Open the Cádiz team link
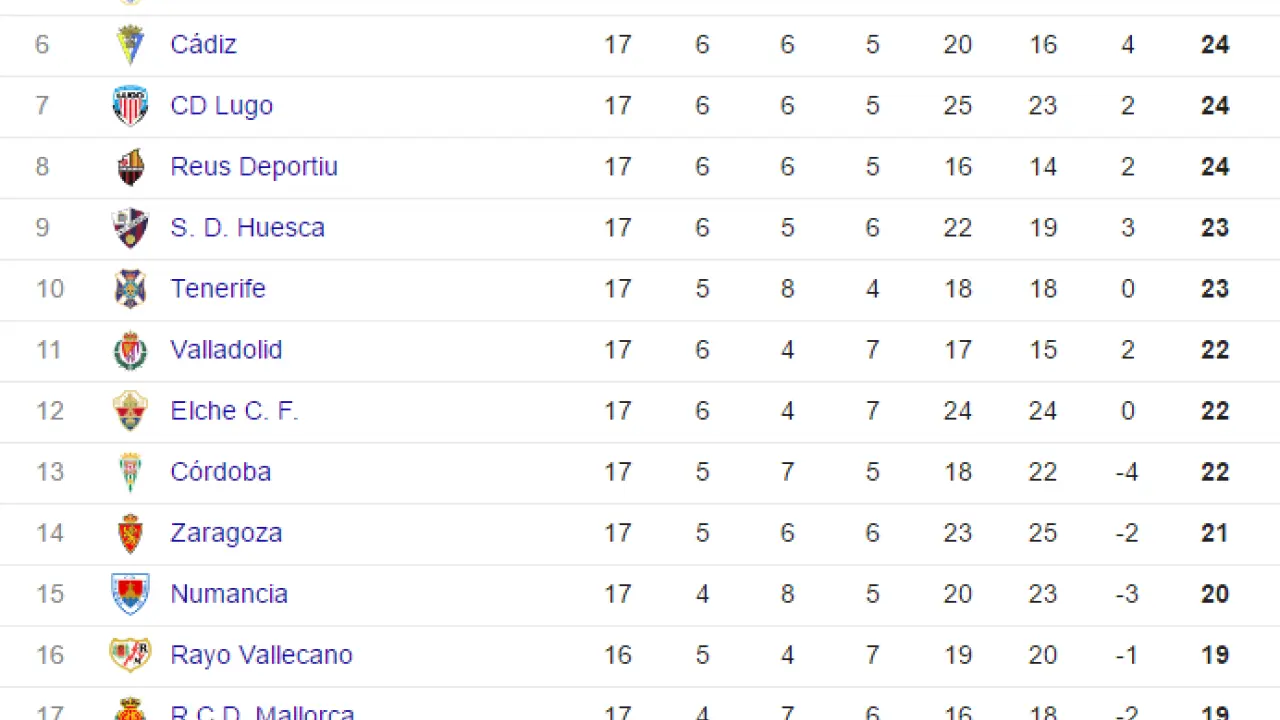1280x720 pixels. coord(203,45)
